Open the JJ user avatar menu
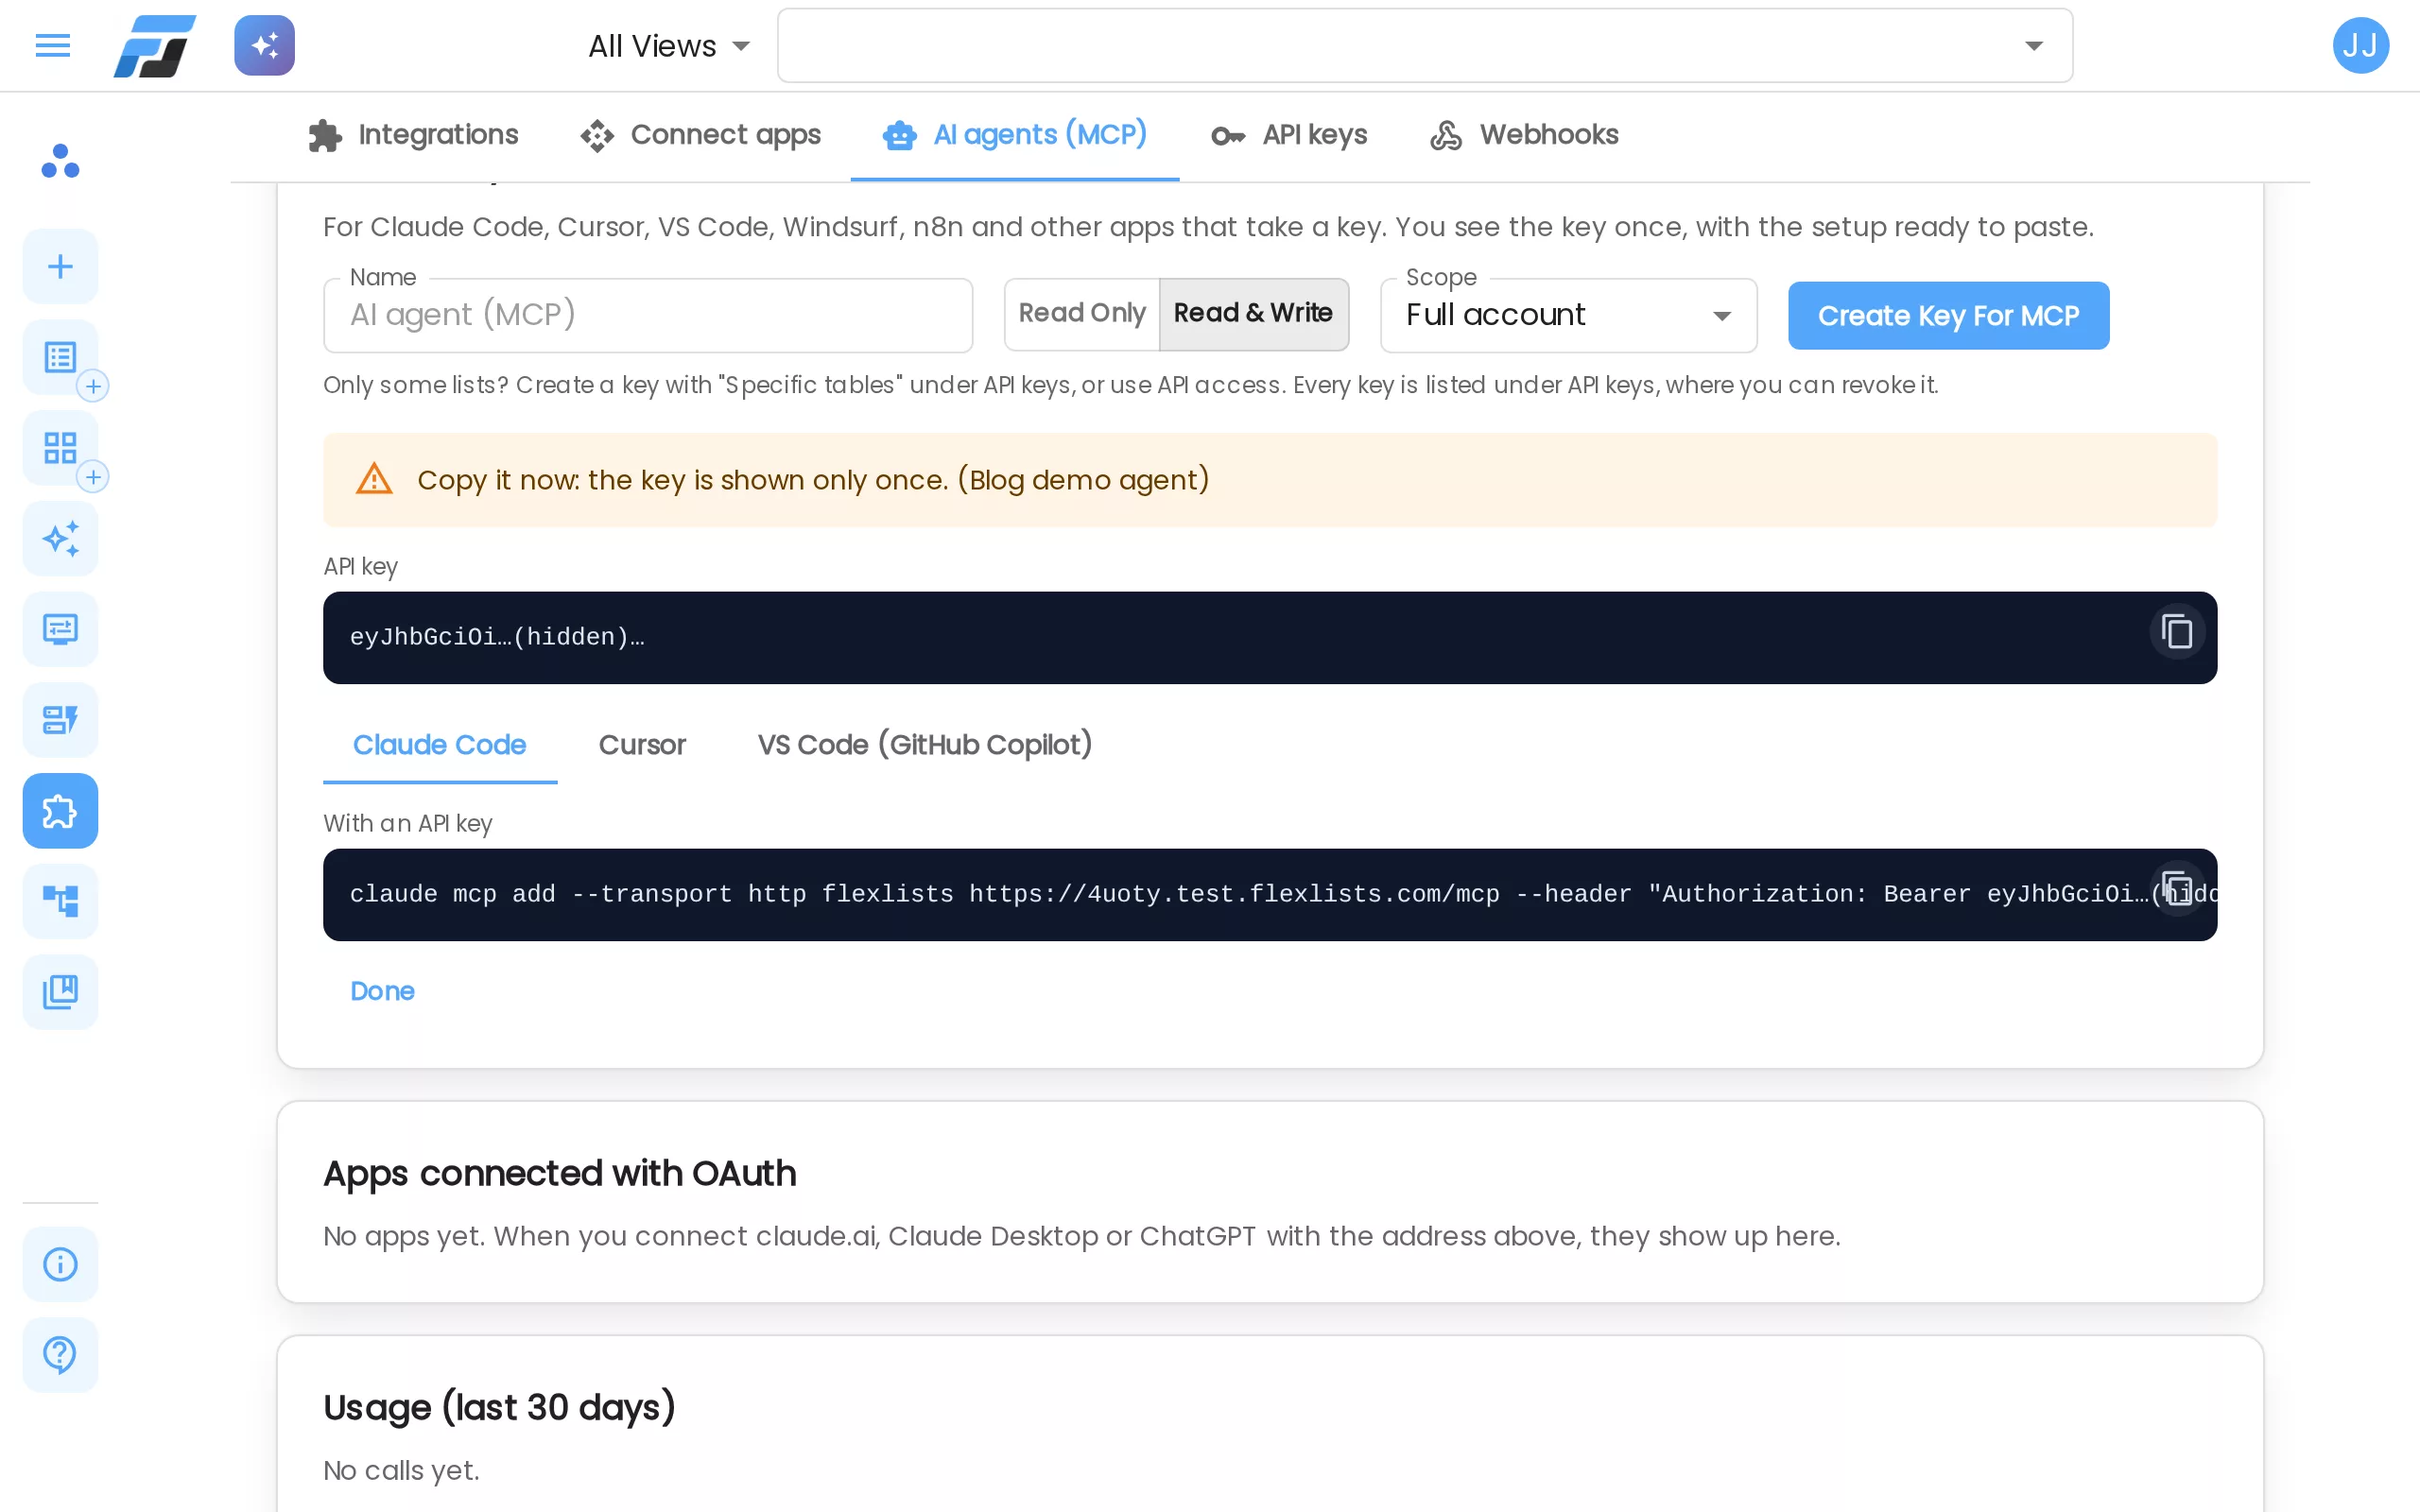 2360,46
